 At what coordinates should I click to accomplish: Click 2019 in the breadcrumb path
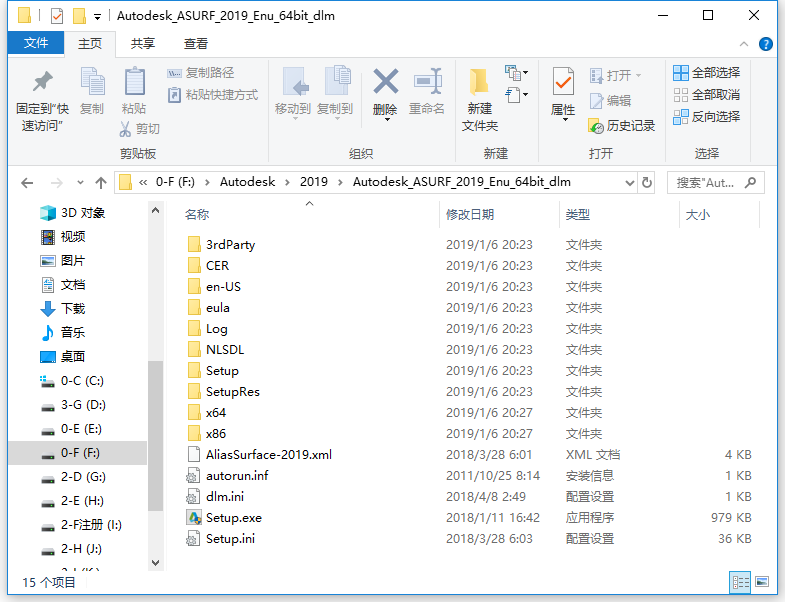(313, 182)
